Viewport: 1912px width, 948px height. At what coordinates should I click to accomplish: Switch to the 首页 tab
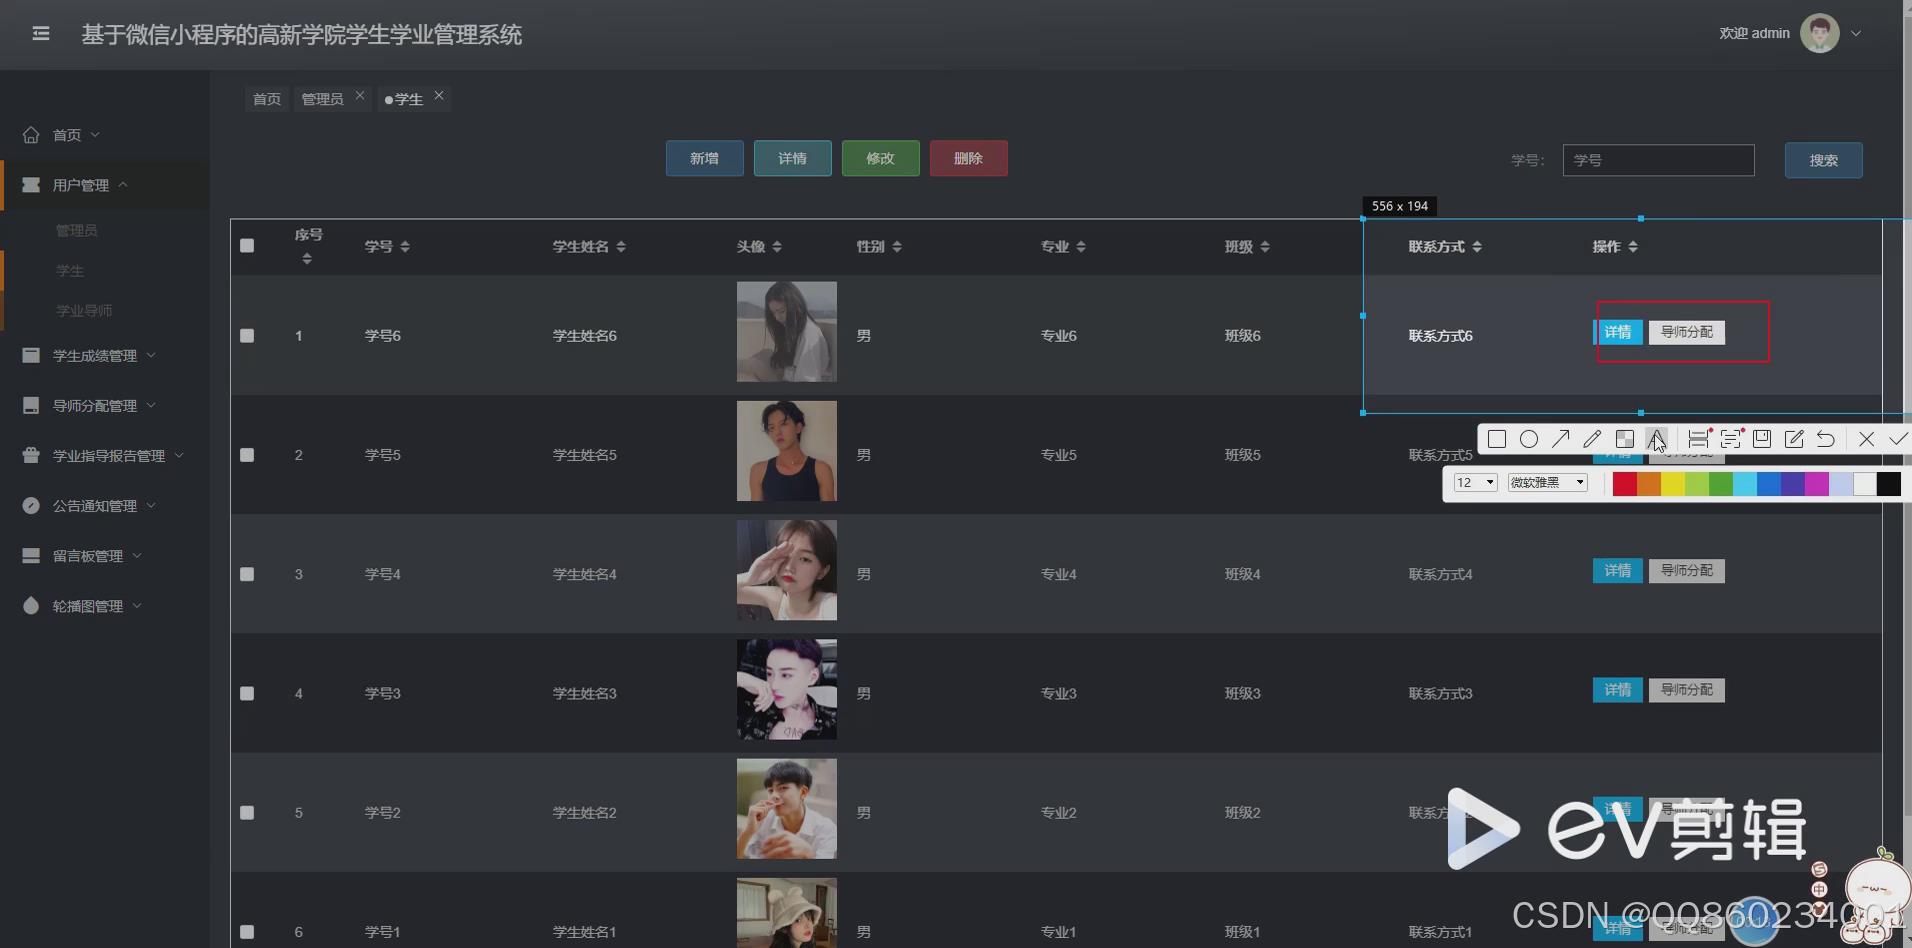click(x=267, y=99)
